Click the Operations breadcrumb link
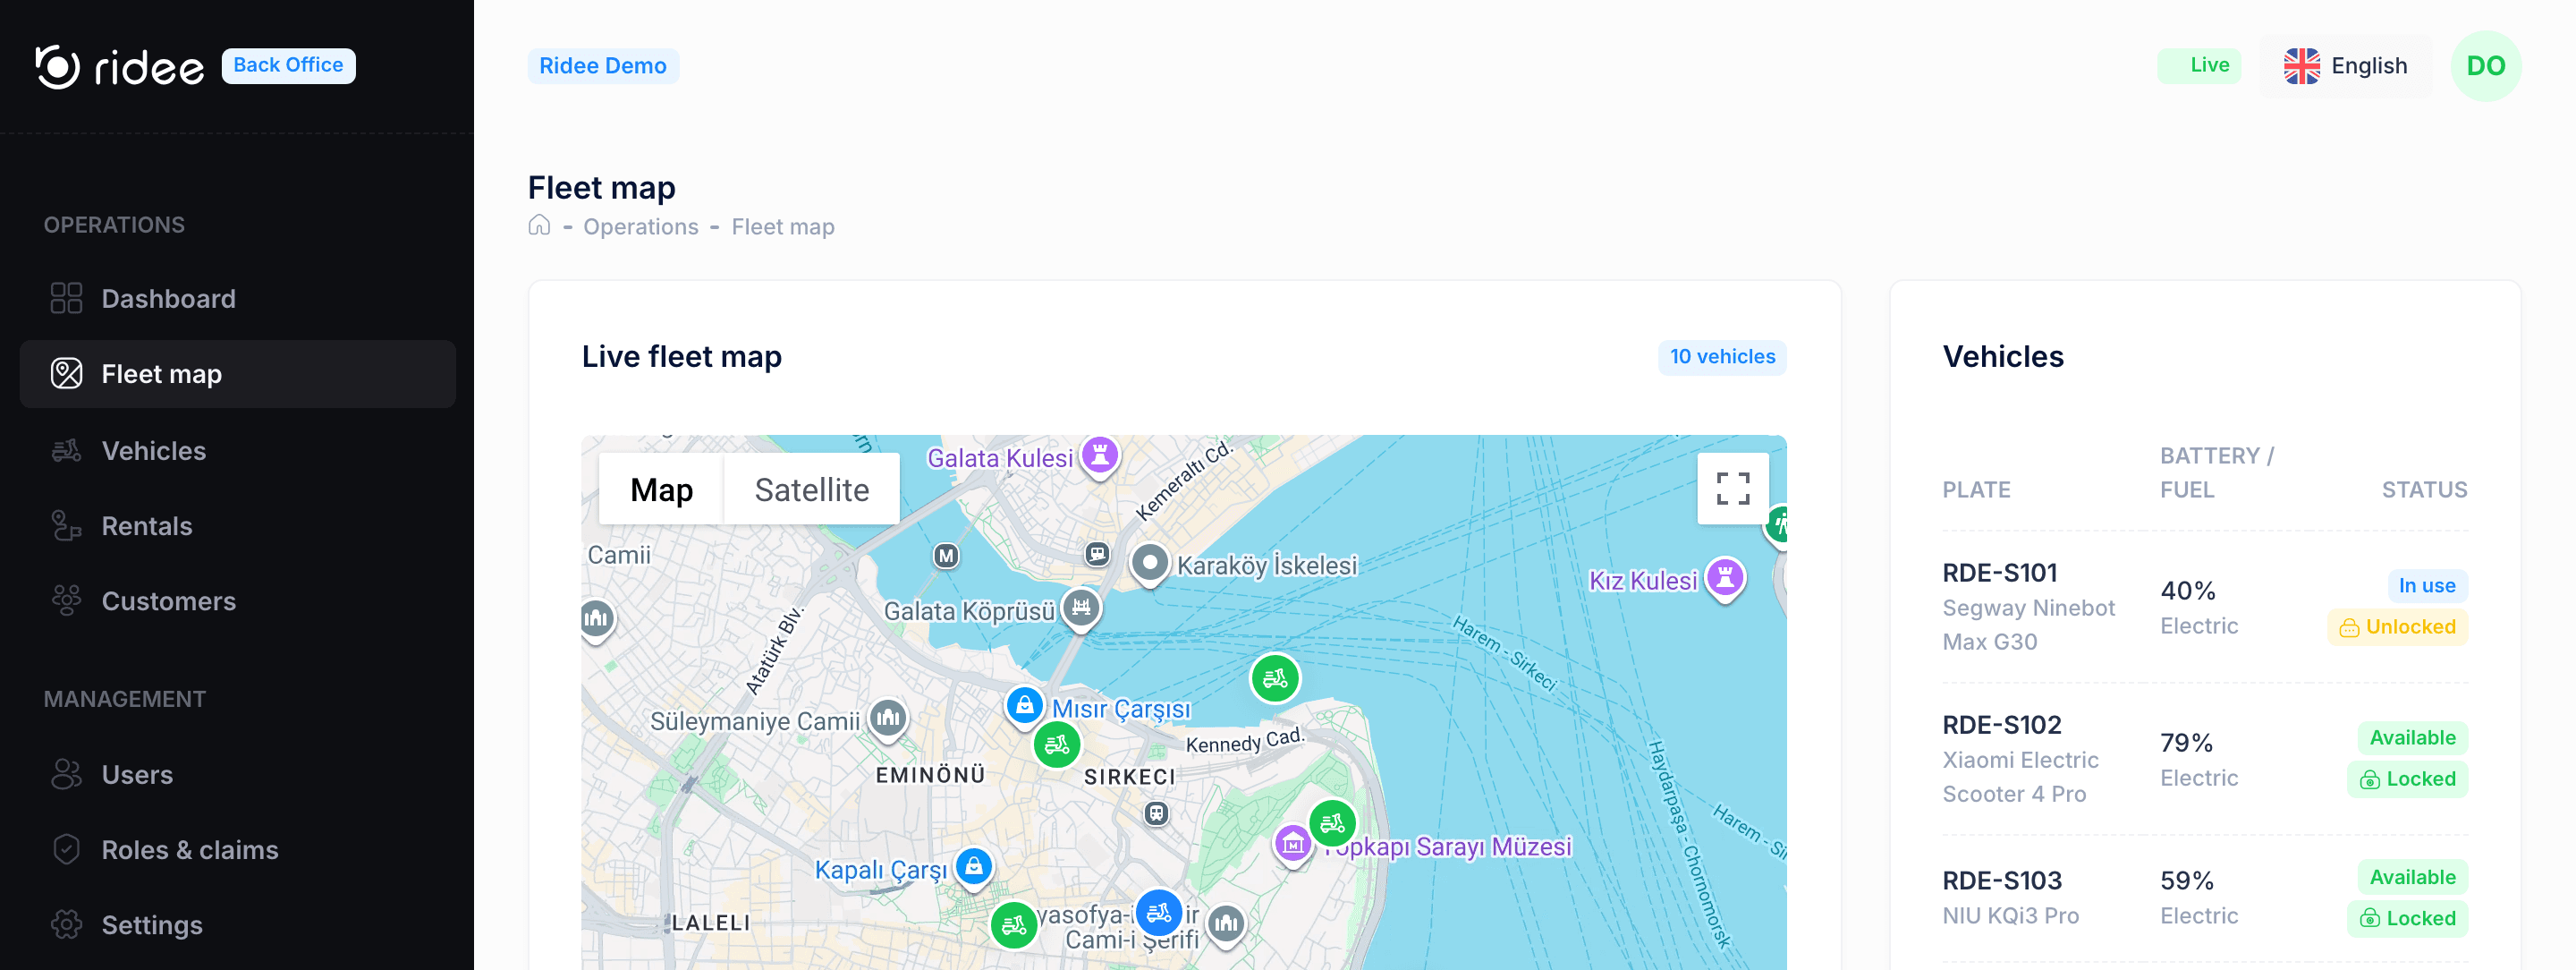Viewport: 2576px width, 970px height. (x=641, y=227)
